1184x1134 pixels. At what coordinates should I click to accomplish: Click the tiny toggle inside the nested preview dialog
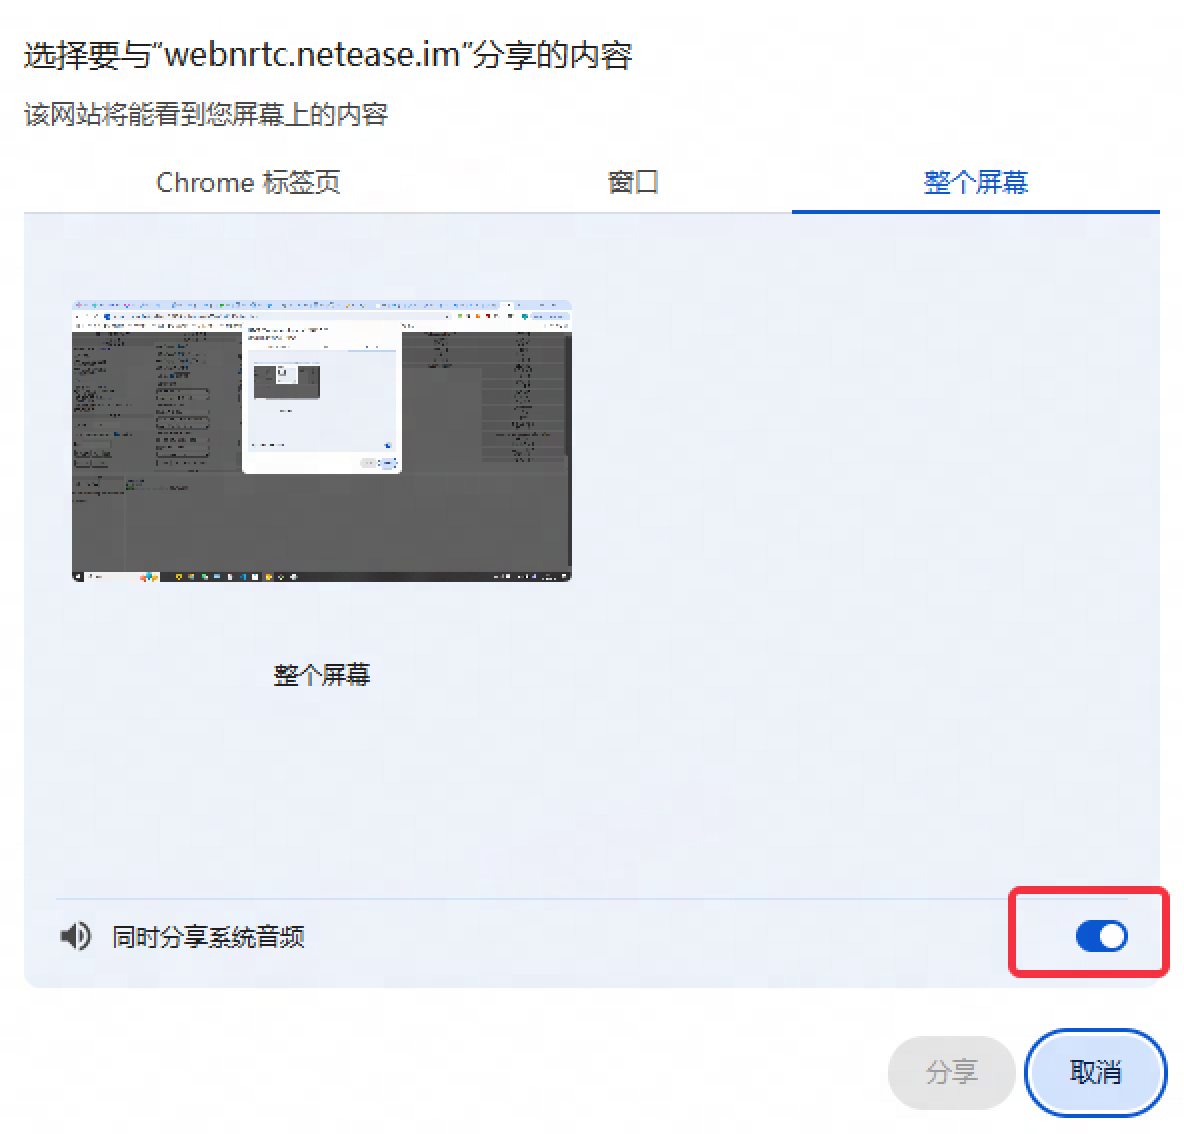tap(388, 445)
